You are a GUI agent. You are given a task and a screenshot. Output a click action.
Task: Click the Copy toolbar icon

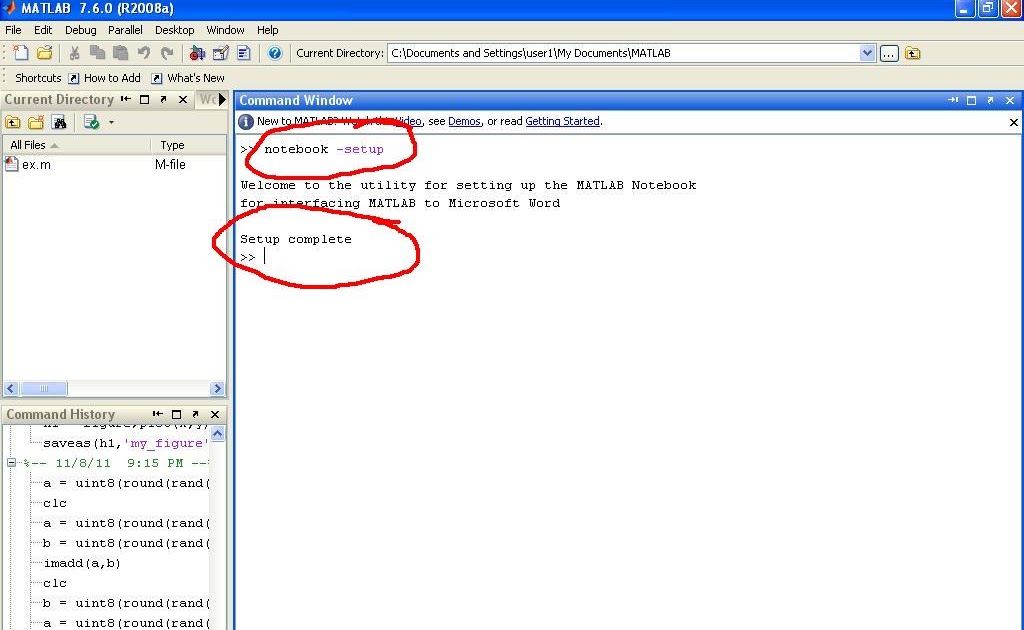(97, 53)
